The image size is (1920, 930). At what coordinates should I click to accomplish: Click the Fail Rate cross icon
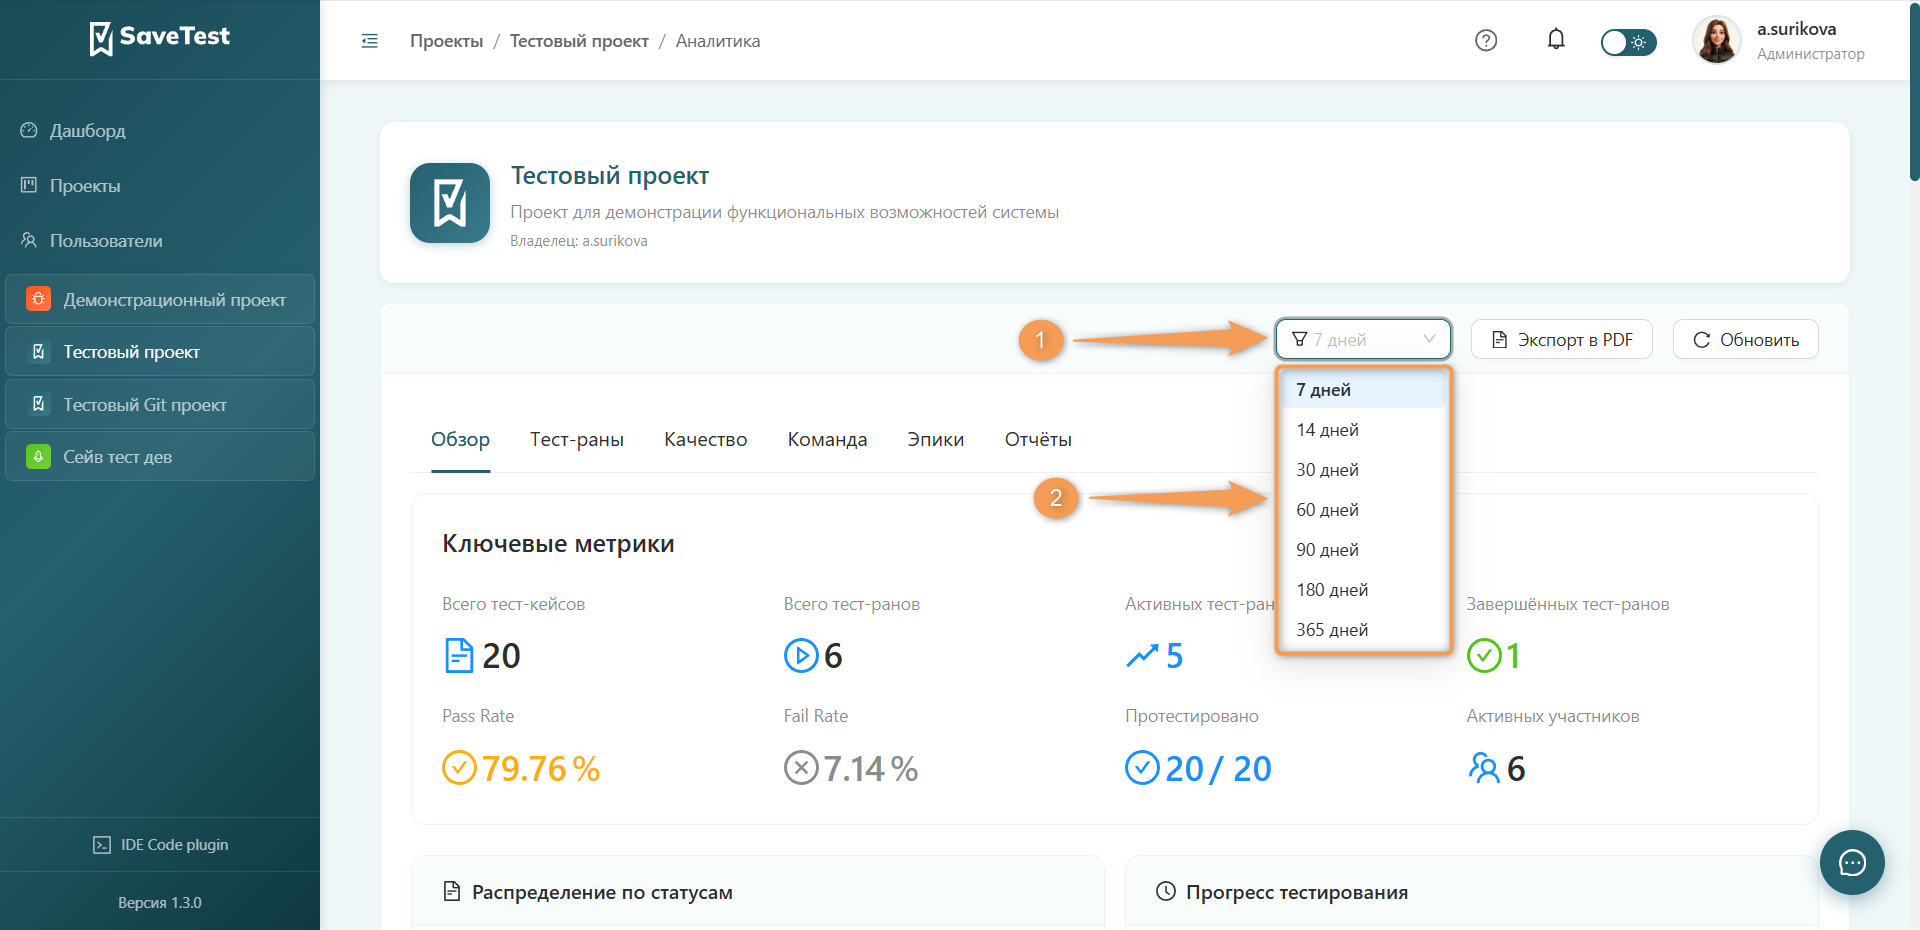coord(801,768)
